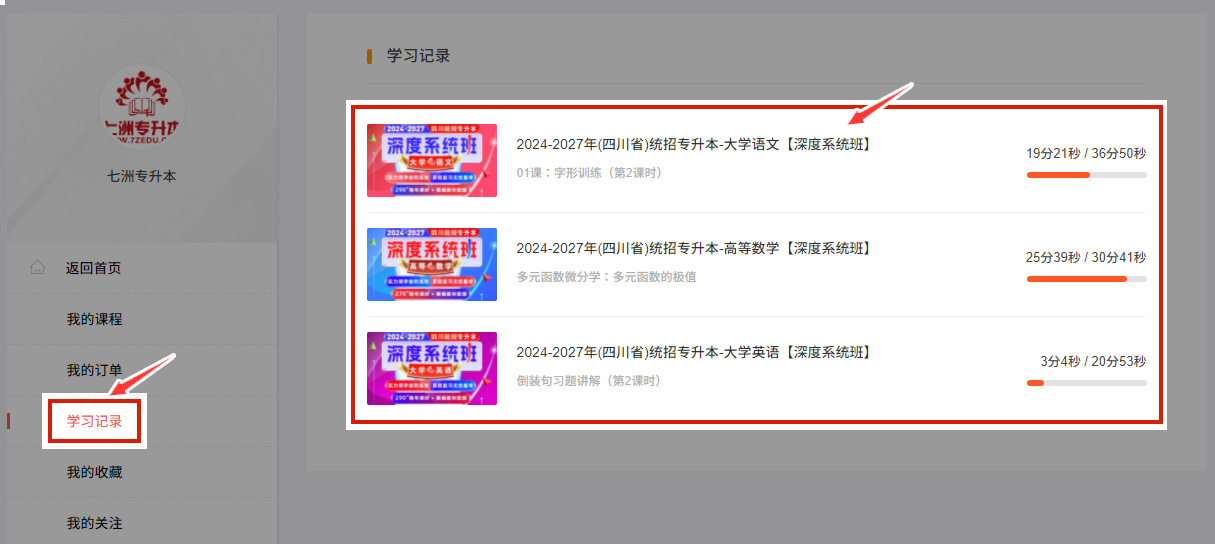The image size is (1215, 544).
Task: Click lesson 倒装句习题讲解（第2课时）
Action: 589,380
